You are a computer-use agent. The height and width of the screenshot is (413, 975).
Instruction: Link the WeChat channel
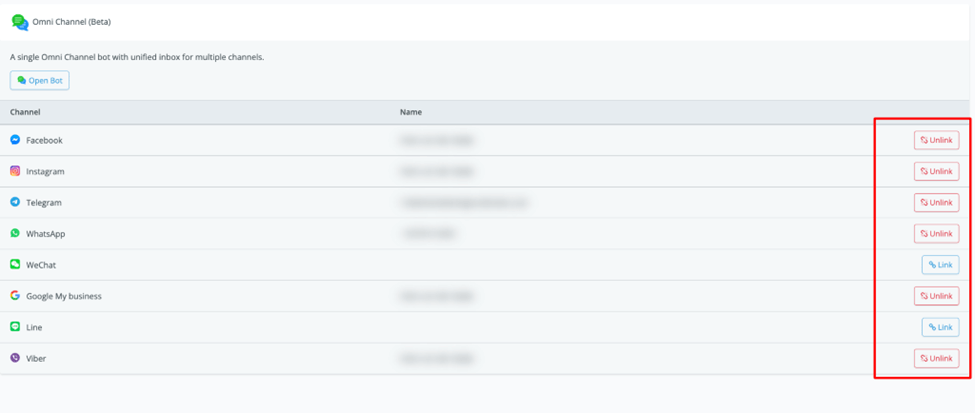pos(940,264)
